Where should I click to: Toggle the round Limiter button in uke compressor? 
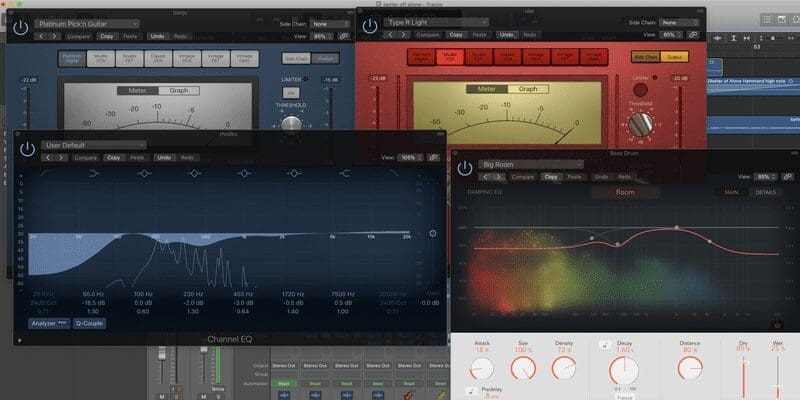pos(640,90)
